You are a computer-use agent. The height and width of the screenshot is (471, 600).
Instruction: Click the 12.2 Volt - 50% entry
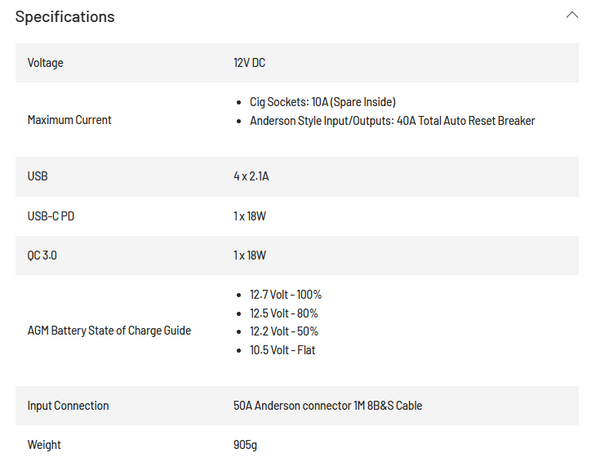[x=284, y=331]
